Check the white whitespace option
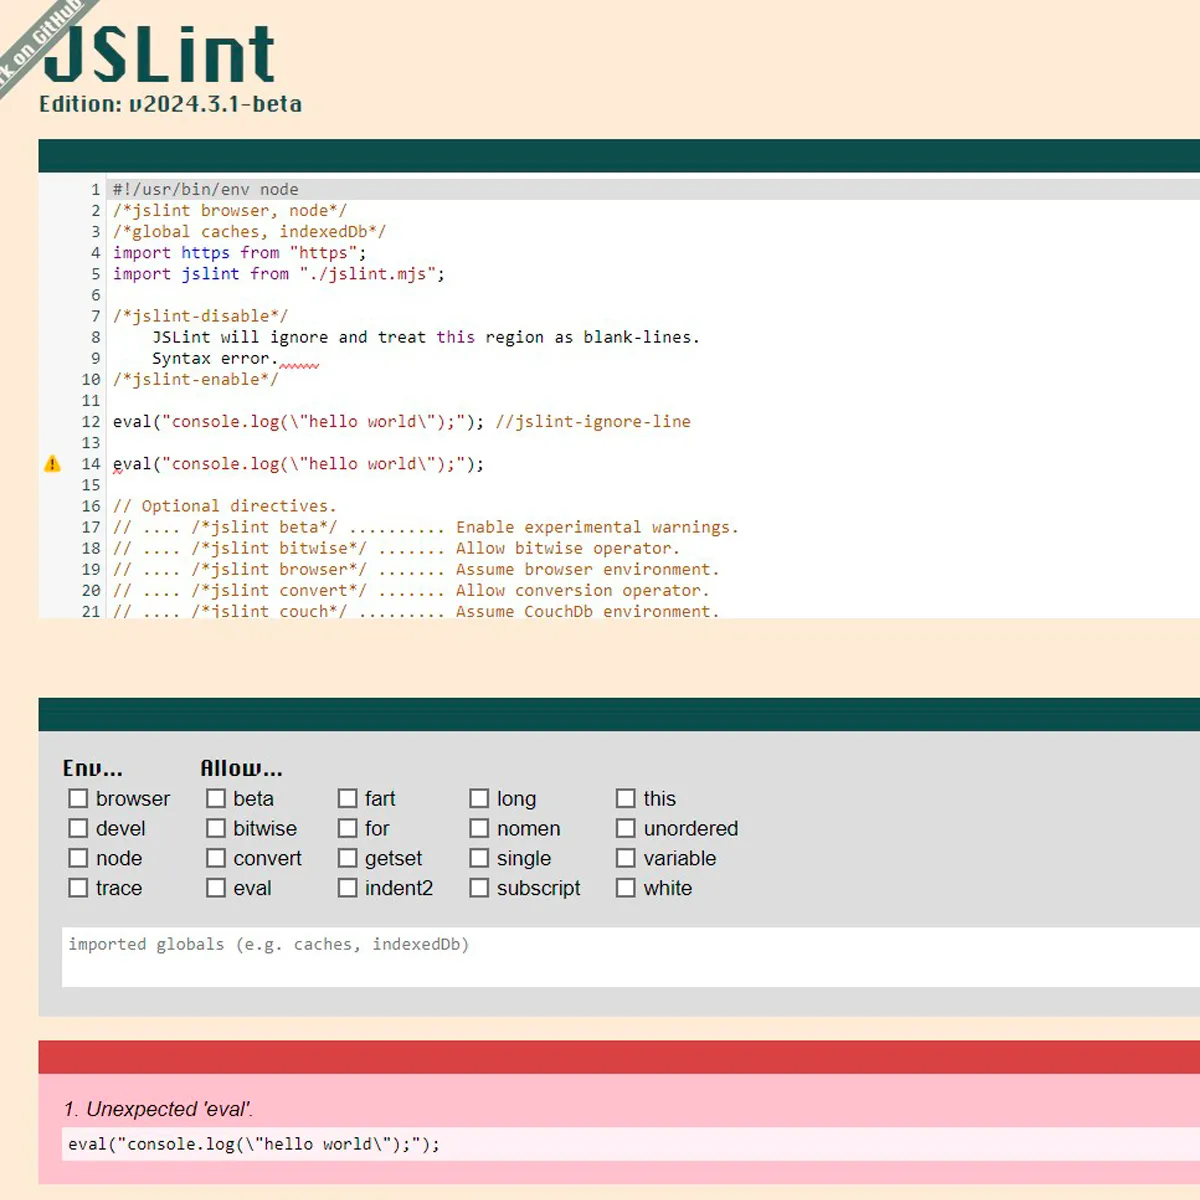1200x1200 pixels. (x=626, y=888)
